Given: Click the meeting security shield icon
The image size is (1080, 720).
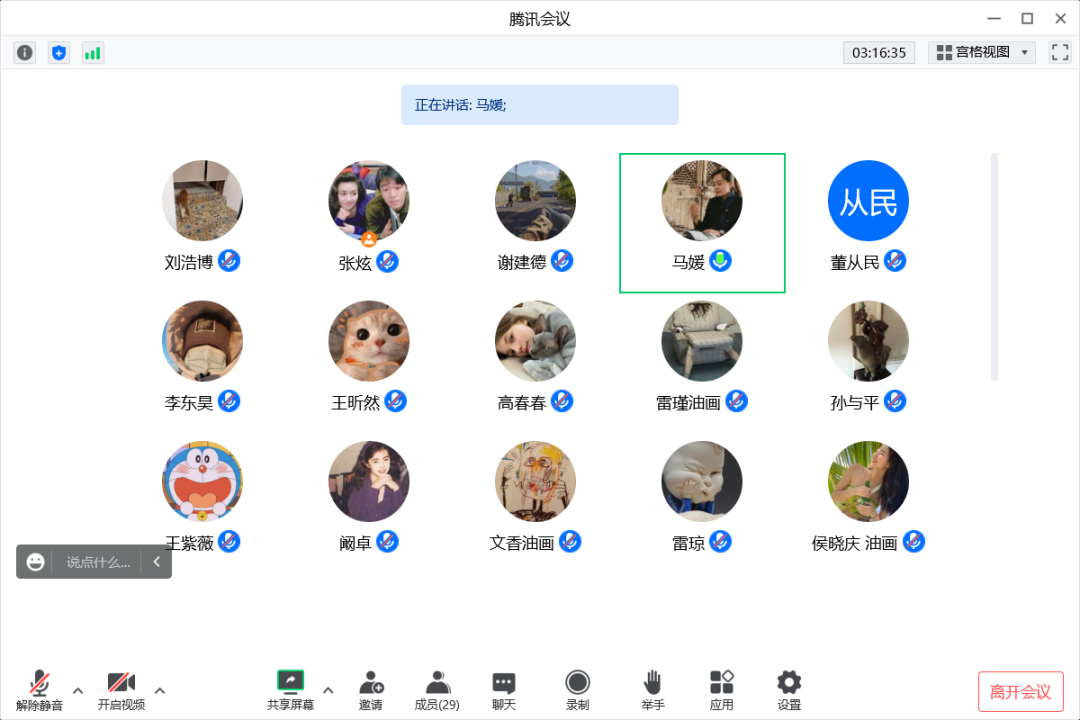Looking at the screenshot, I should pos(59,52).
